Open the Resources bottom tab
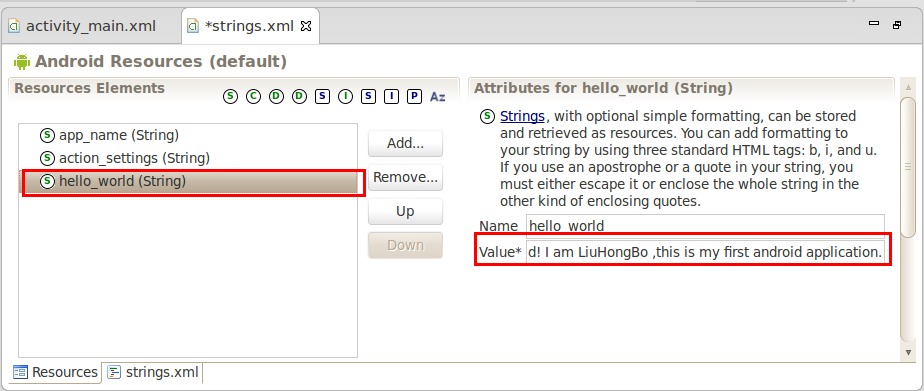924x391 pixels. (55, 372)
